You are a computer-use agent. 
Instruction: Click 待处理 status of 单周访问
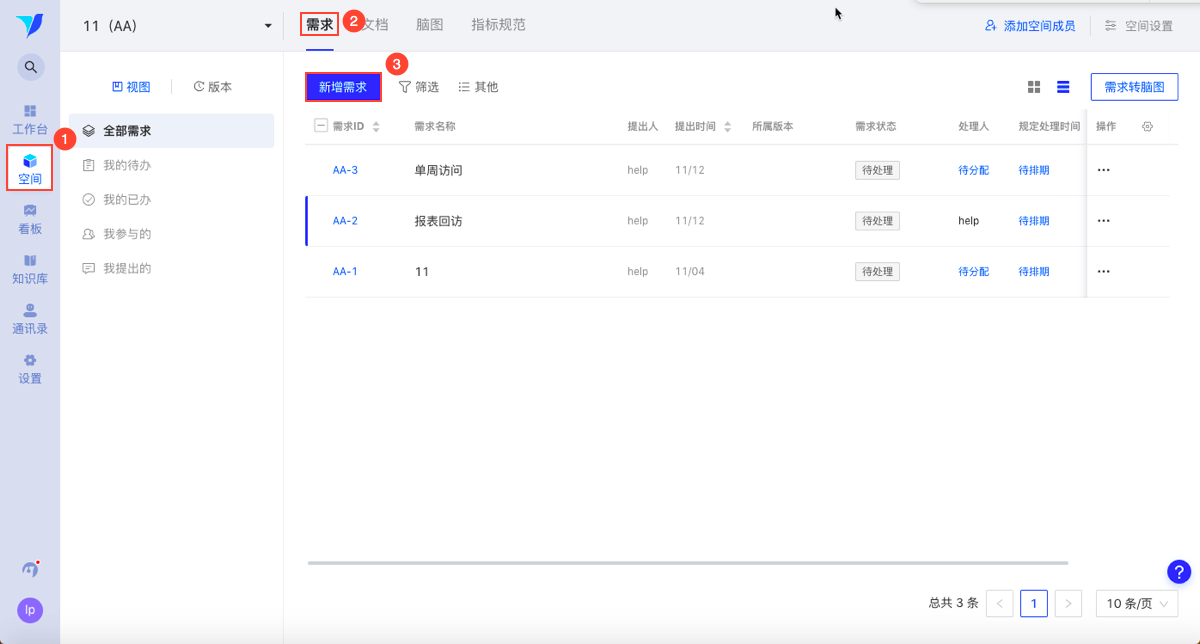[878, 170]
